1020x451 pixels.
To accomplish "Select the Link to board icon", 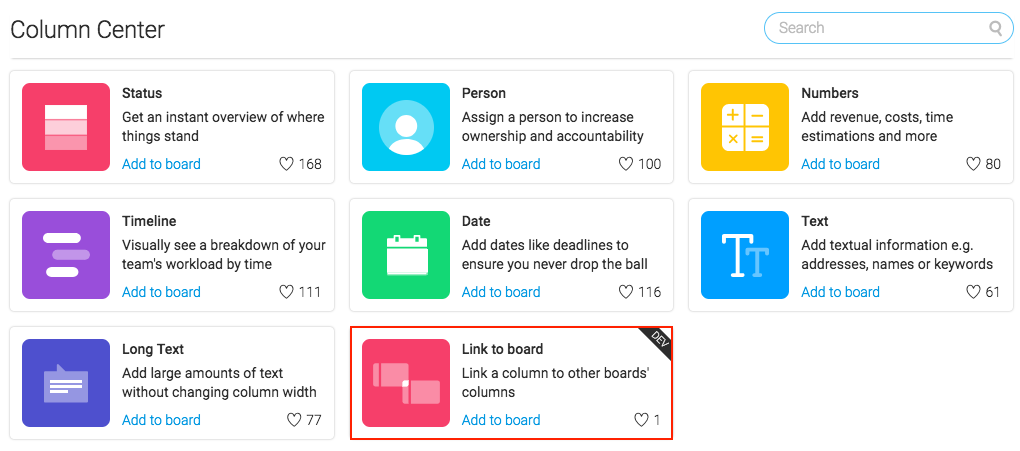I will tap(406, 383).
